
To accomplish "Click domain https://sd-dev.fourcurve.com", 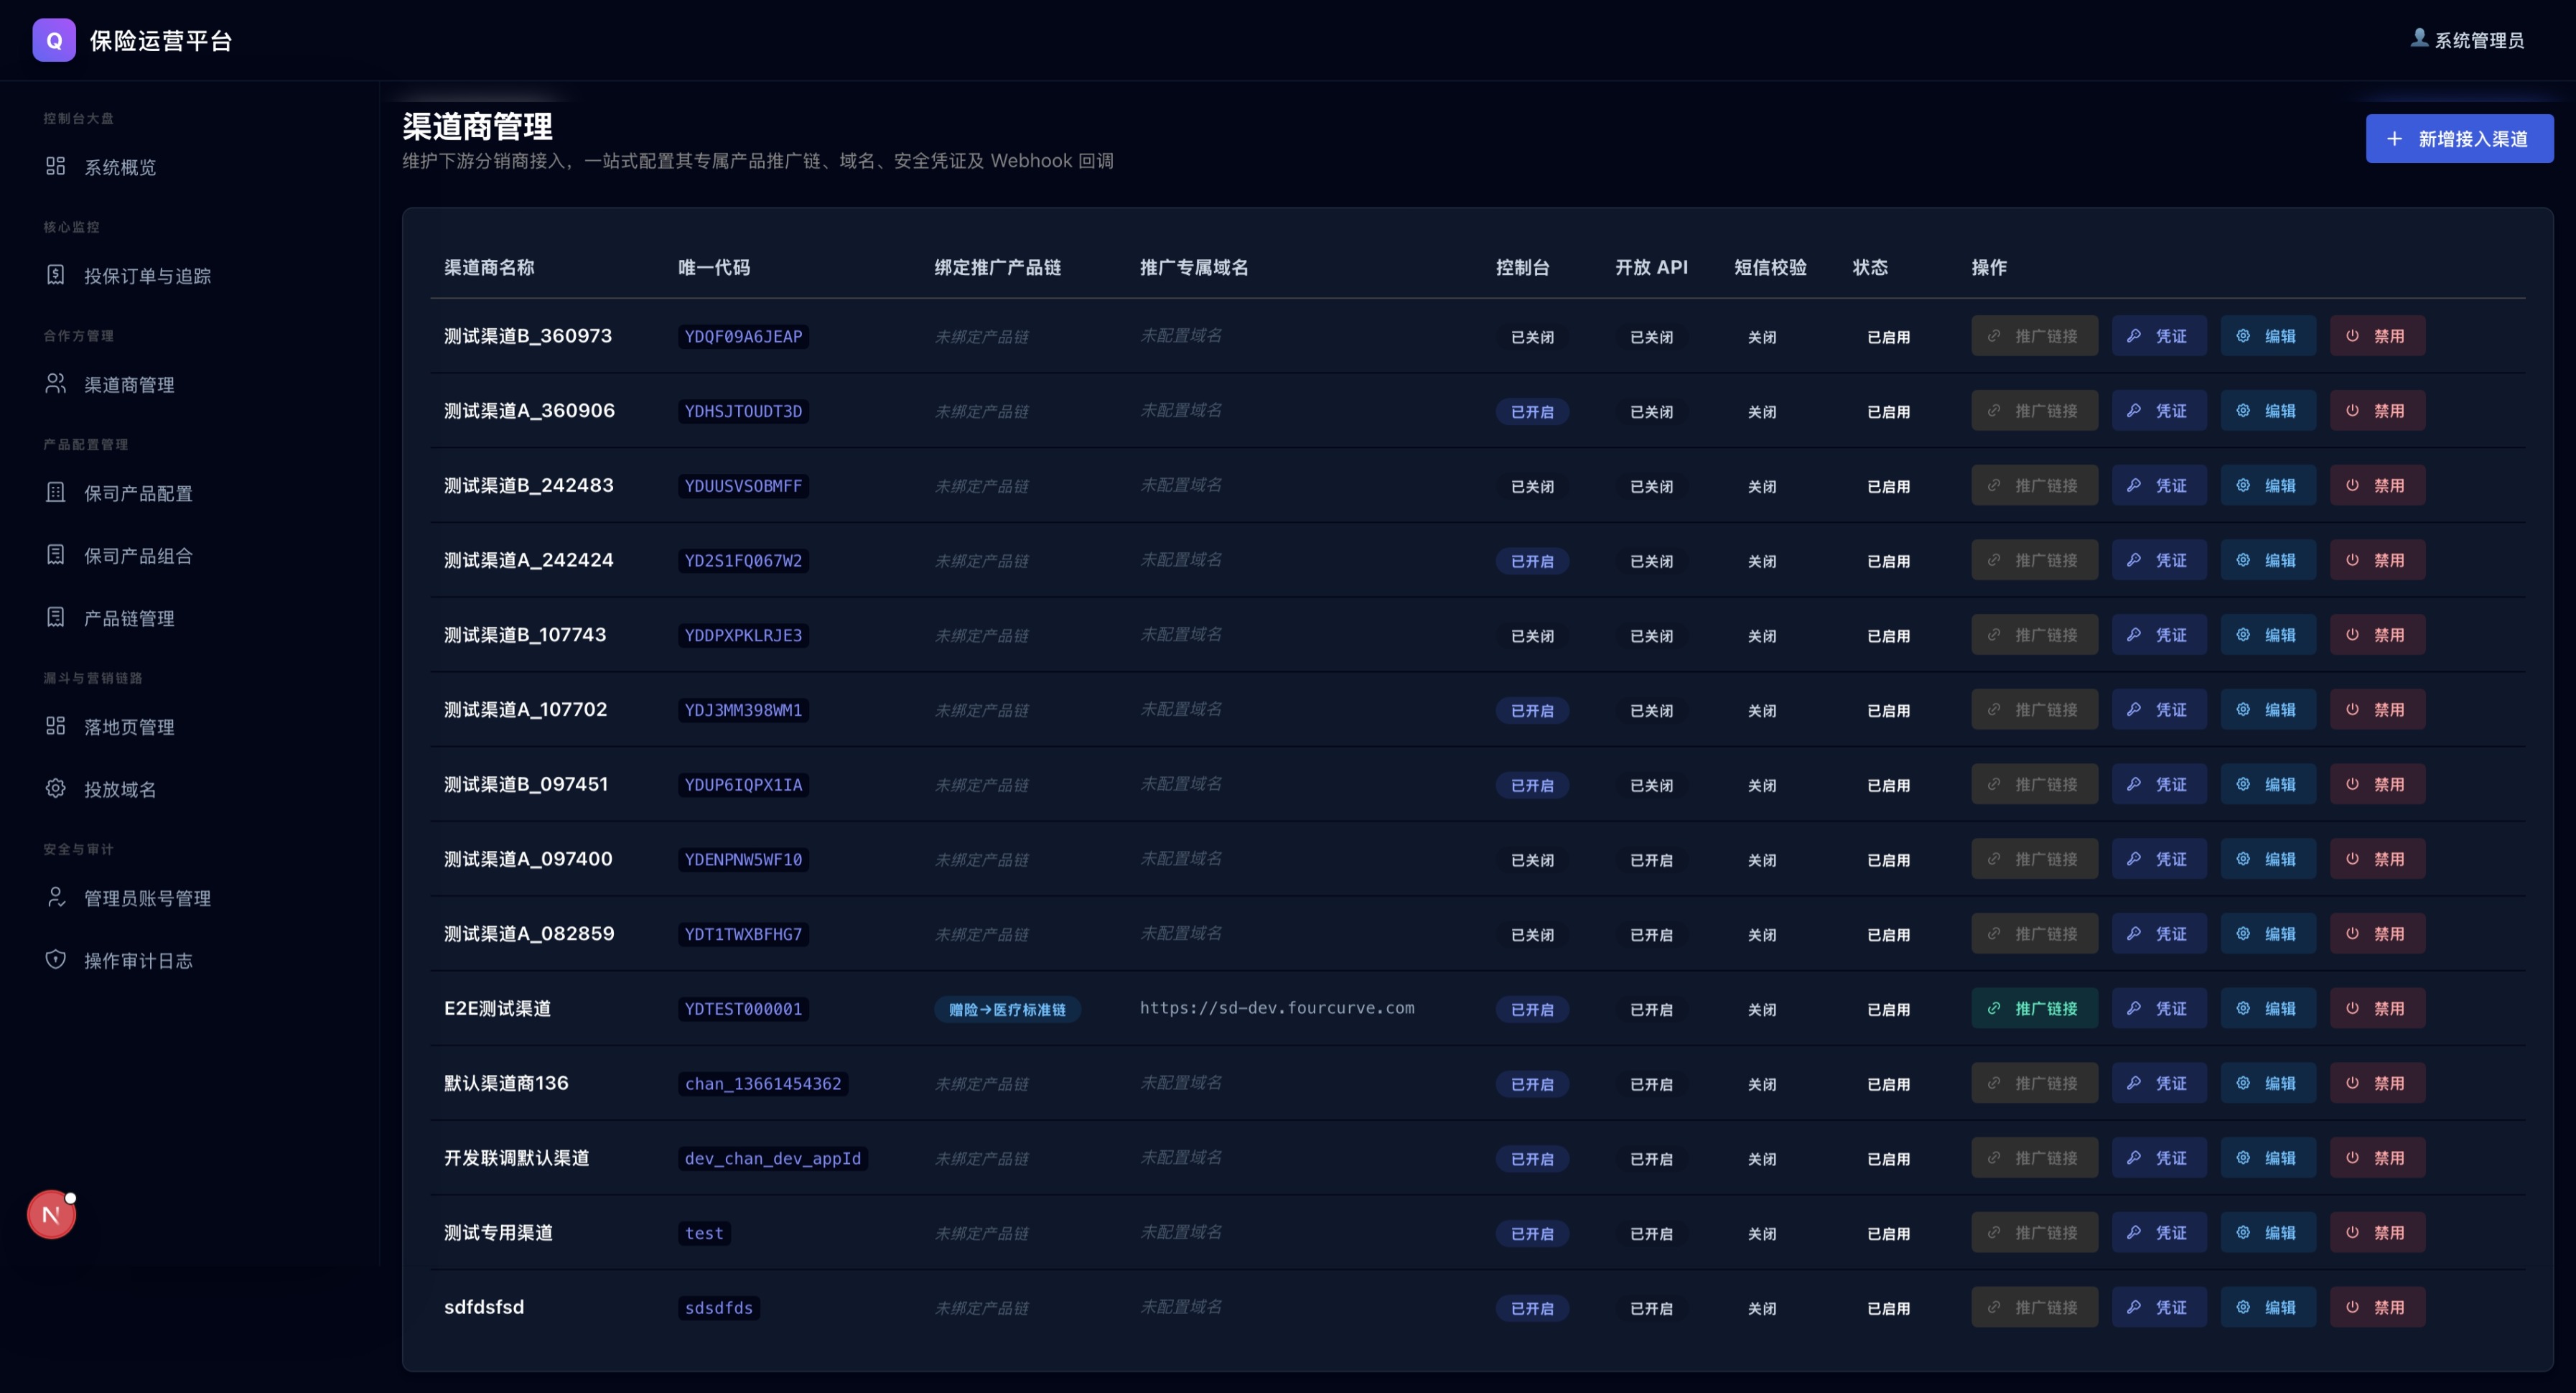I will pos(1277,1008).
